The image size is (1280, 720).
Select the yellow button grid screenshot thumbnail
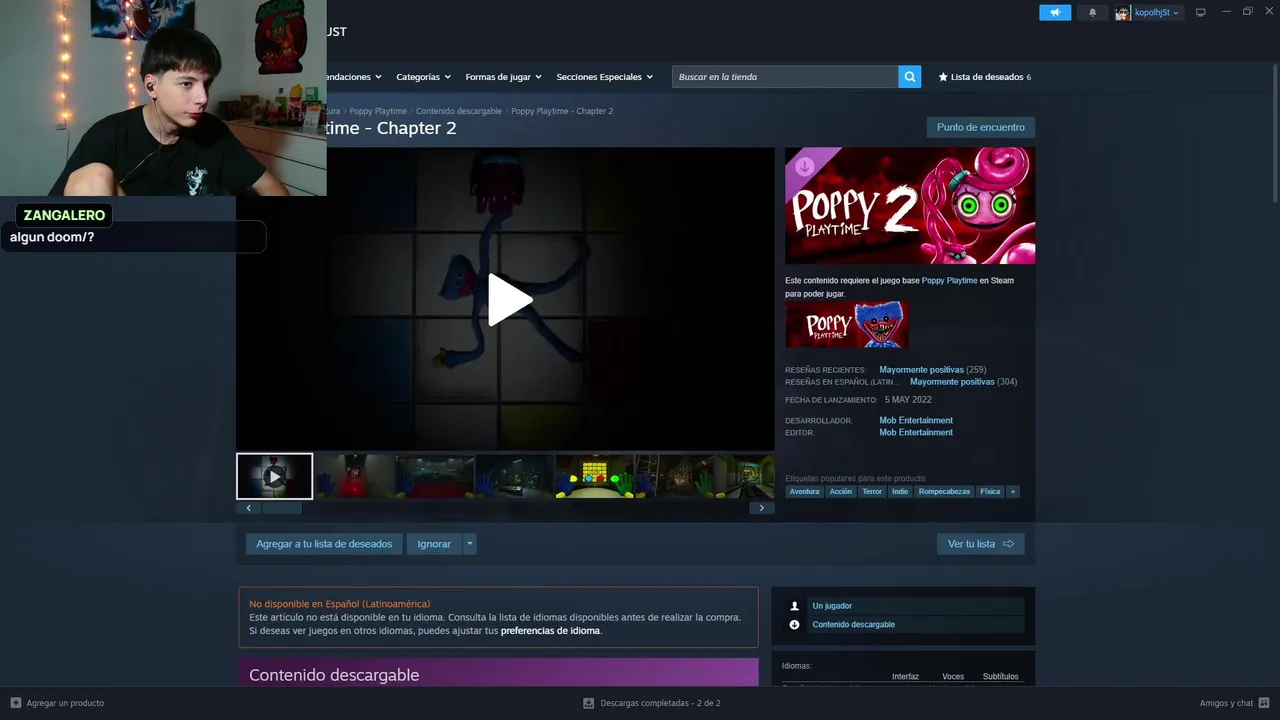[595, 476]
